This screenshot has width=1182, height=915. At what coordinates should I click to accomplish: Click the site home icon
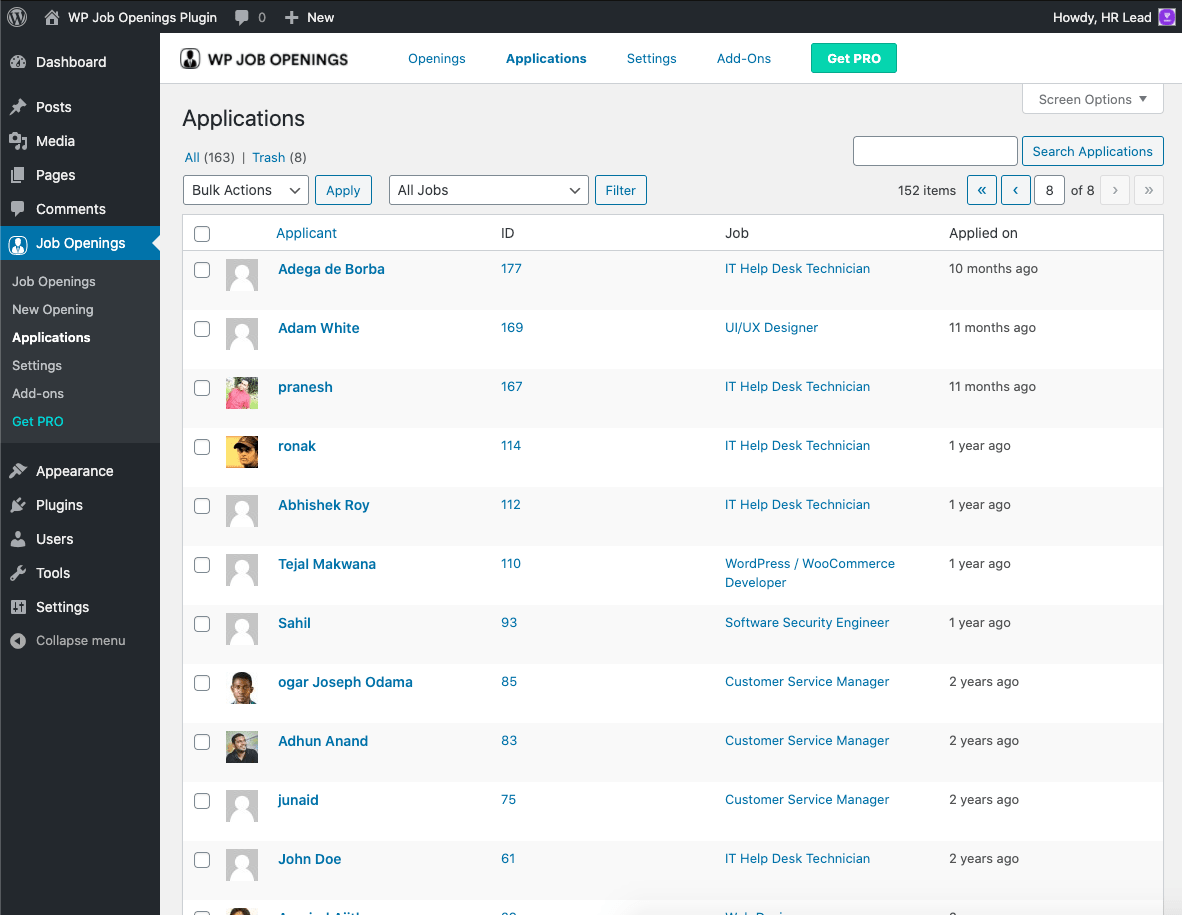coord(51,17)
